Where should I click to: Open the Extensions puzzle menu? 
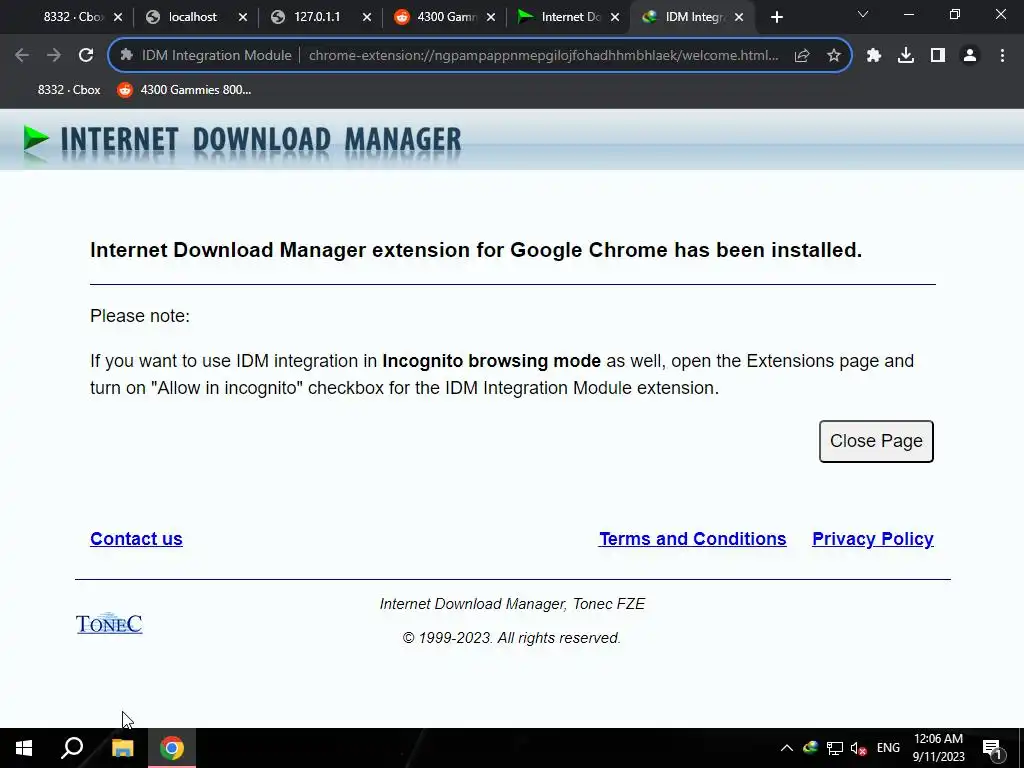click(x=874, y=56)
